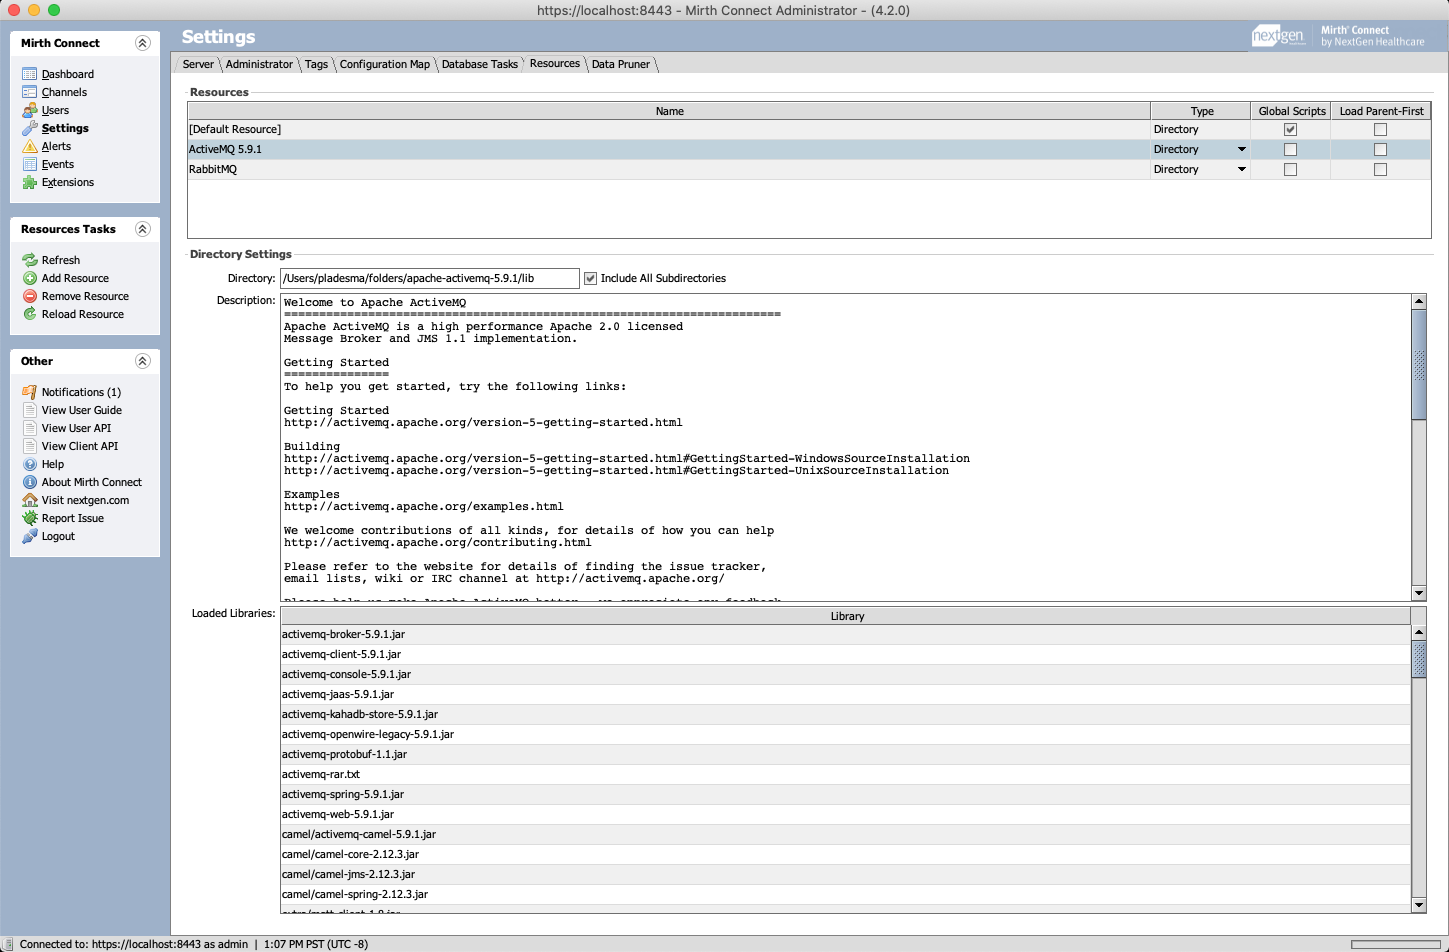Collapse the Other panel

(142, 361)
